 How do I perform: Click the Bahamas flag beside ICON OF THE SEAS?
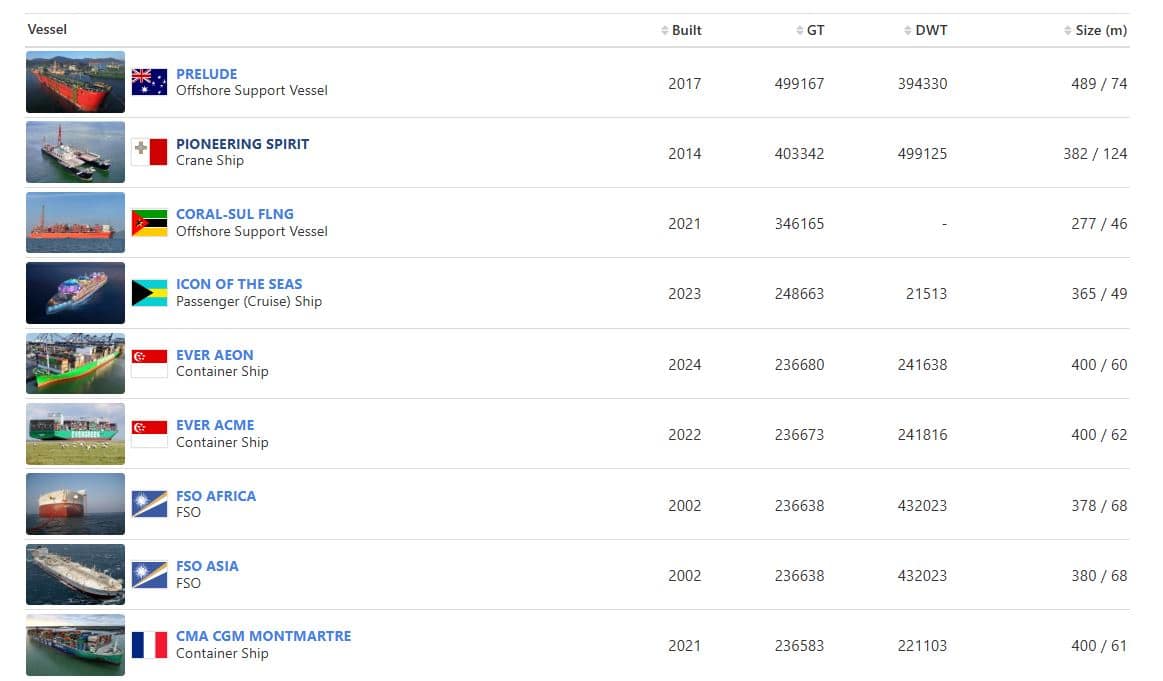coord(149,293)
